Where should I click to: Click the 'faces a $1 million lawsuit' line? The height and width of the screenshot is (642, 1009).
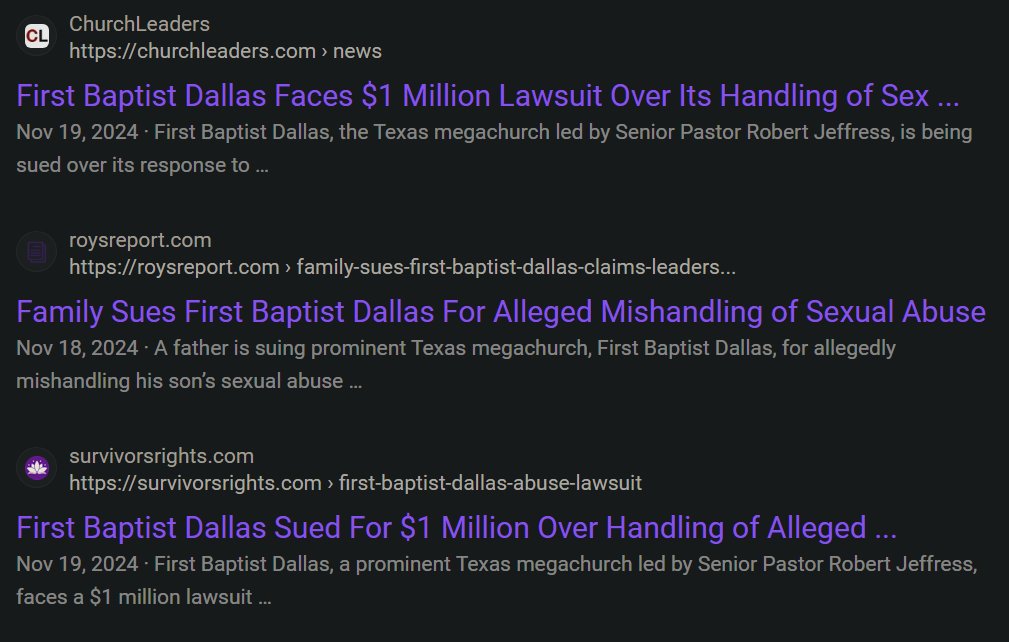(x=143, y=598)
